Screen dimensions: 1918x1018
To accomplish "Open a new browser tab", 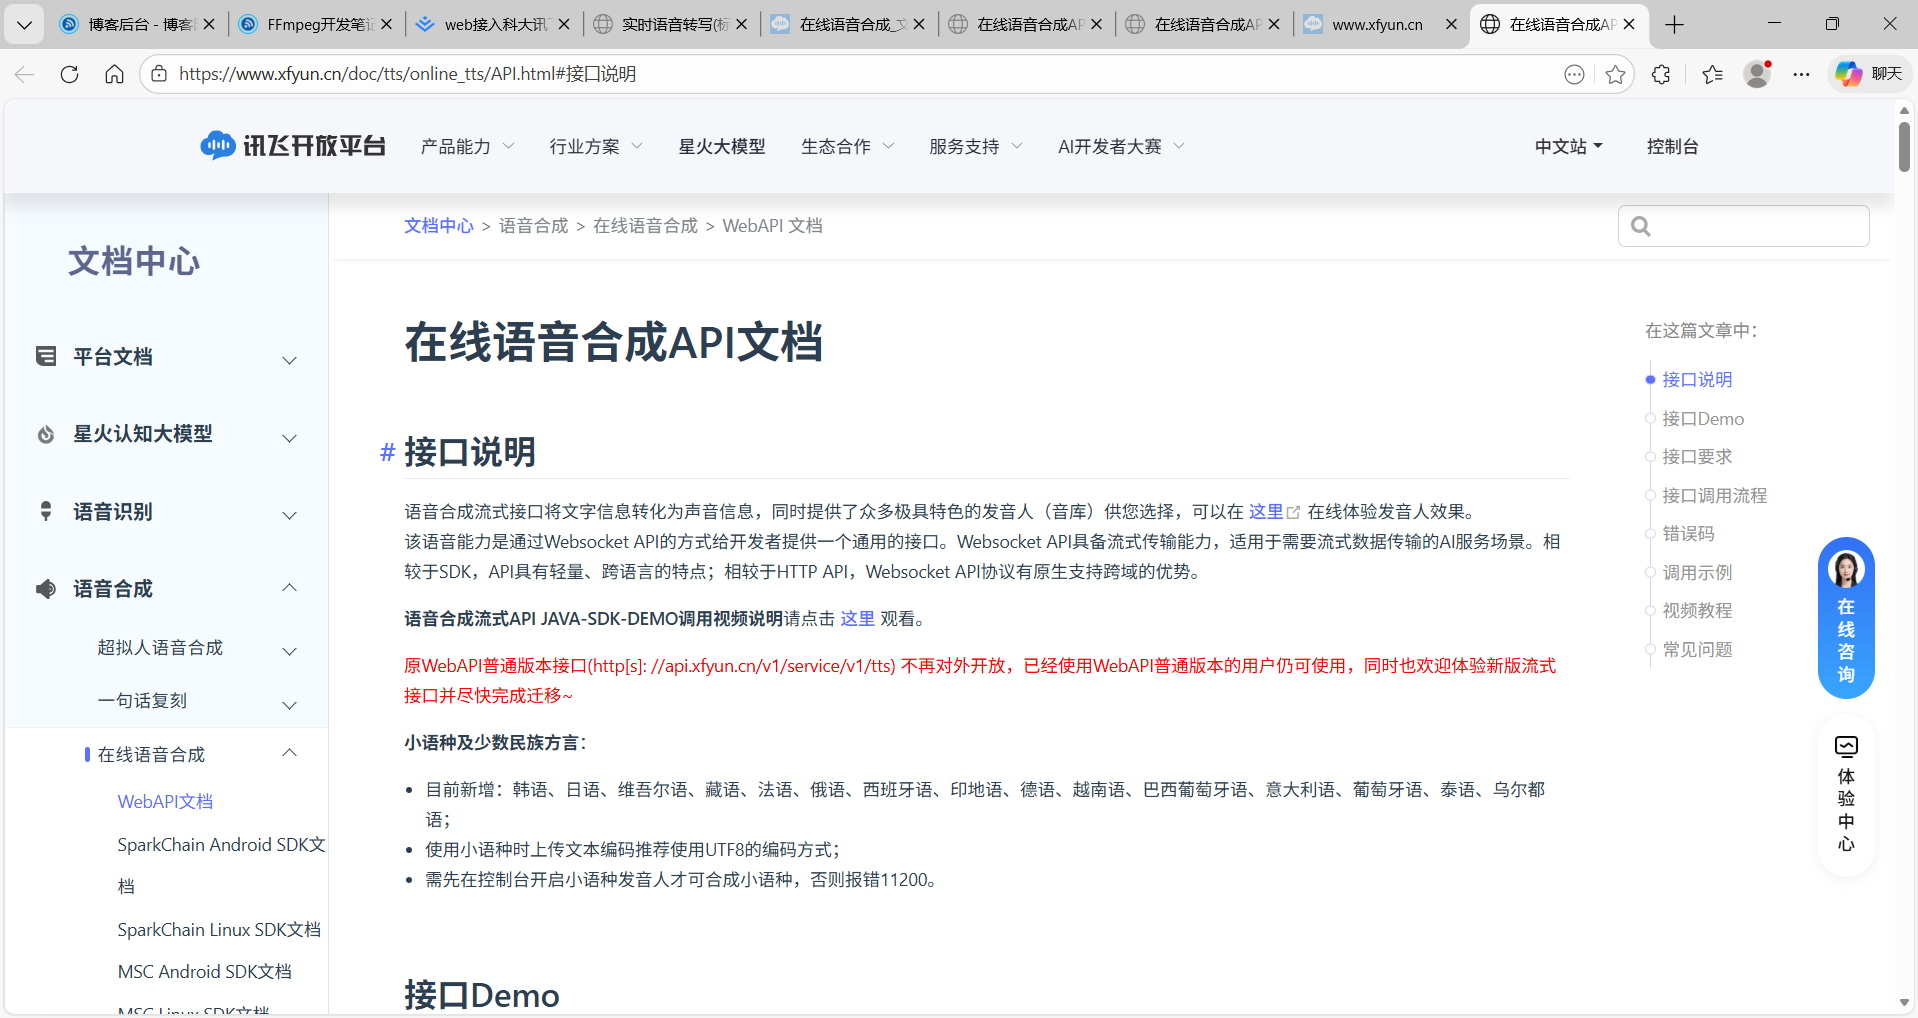I will [1675, 24].
